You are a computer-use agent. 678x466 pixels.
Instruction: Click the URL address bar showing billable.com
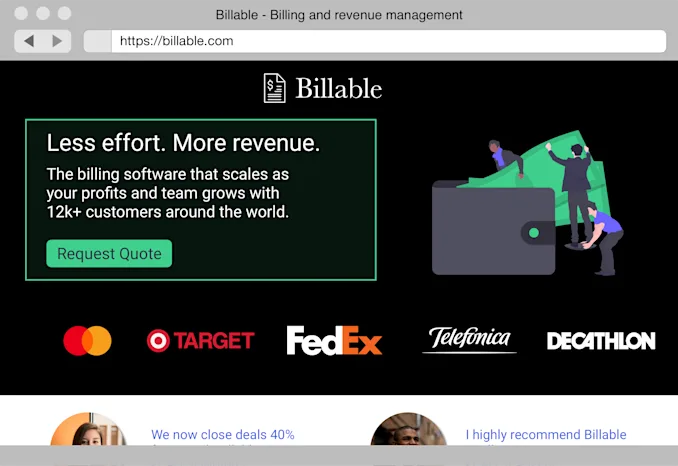388,41
